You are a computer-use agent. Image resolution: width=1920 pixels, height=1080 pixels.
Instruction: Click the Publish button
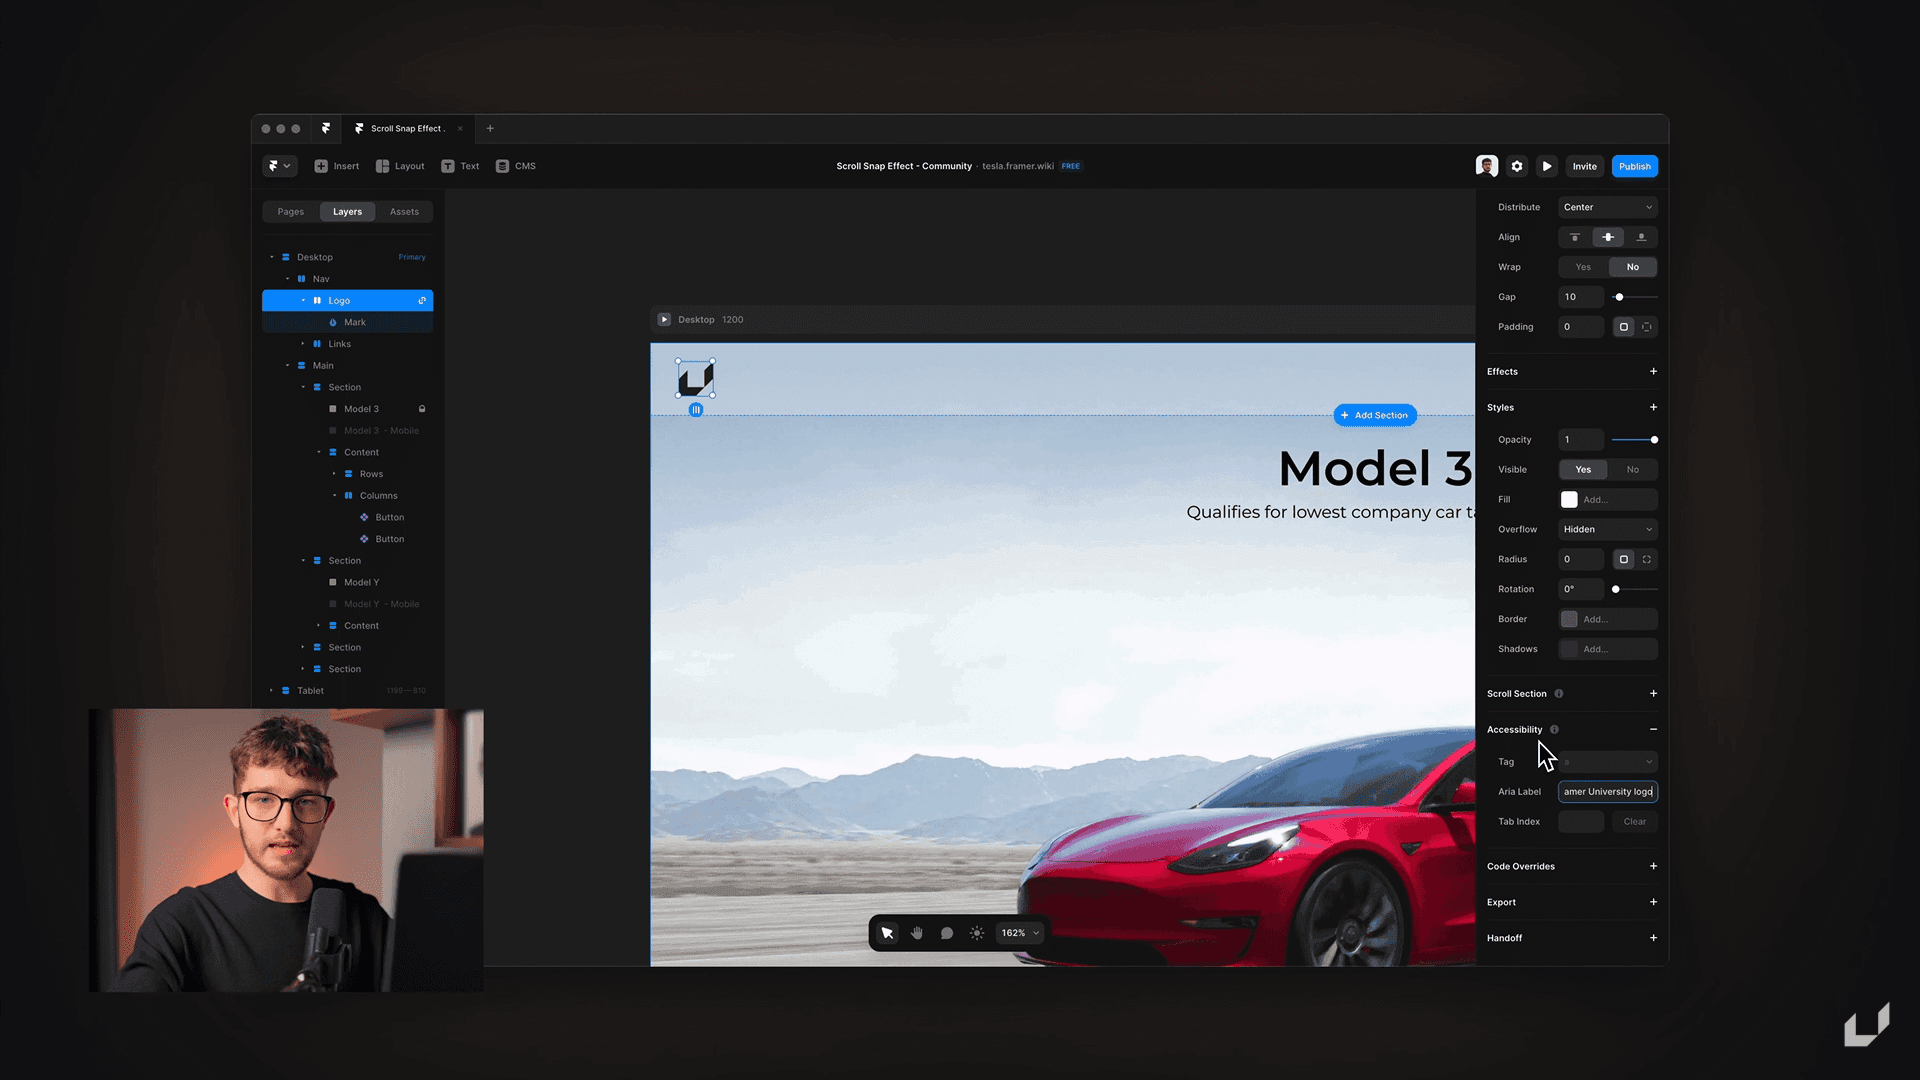click(1634, 165)
